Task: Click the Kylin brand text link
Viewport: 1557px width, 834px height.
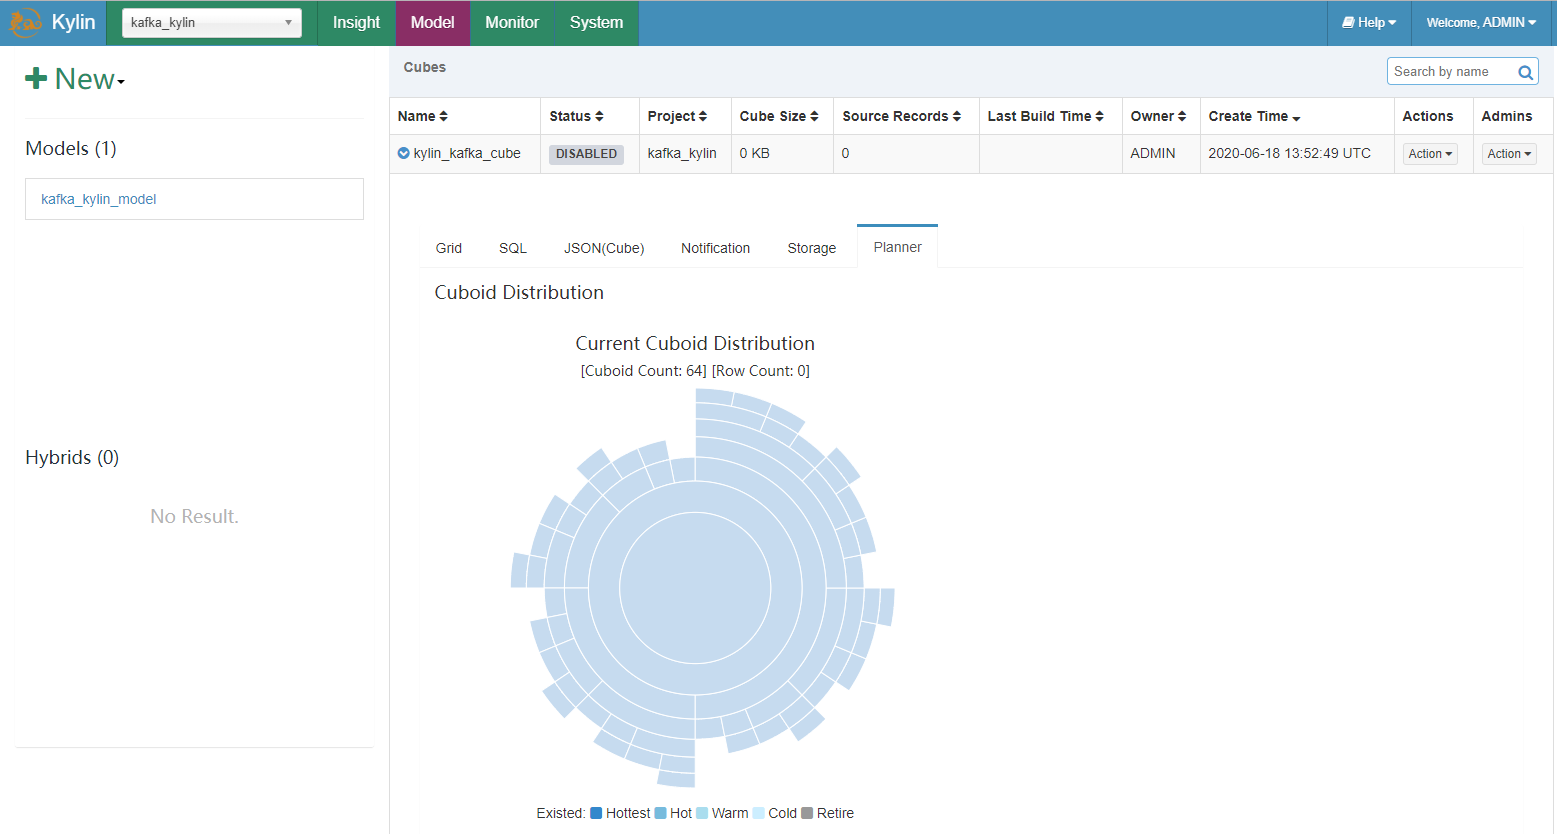Action: click(x=73, y=22)
